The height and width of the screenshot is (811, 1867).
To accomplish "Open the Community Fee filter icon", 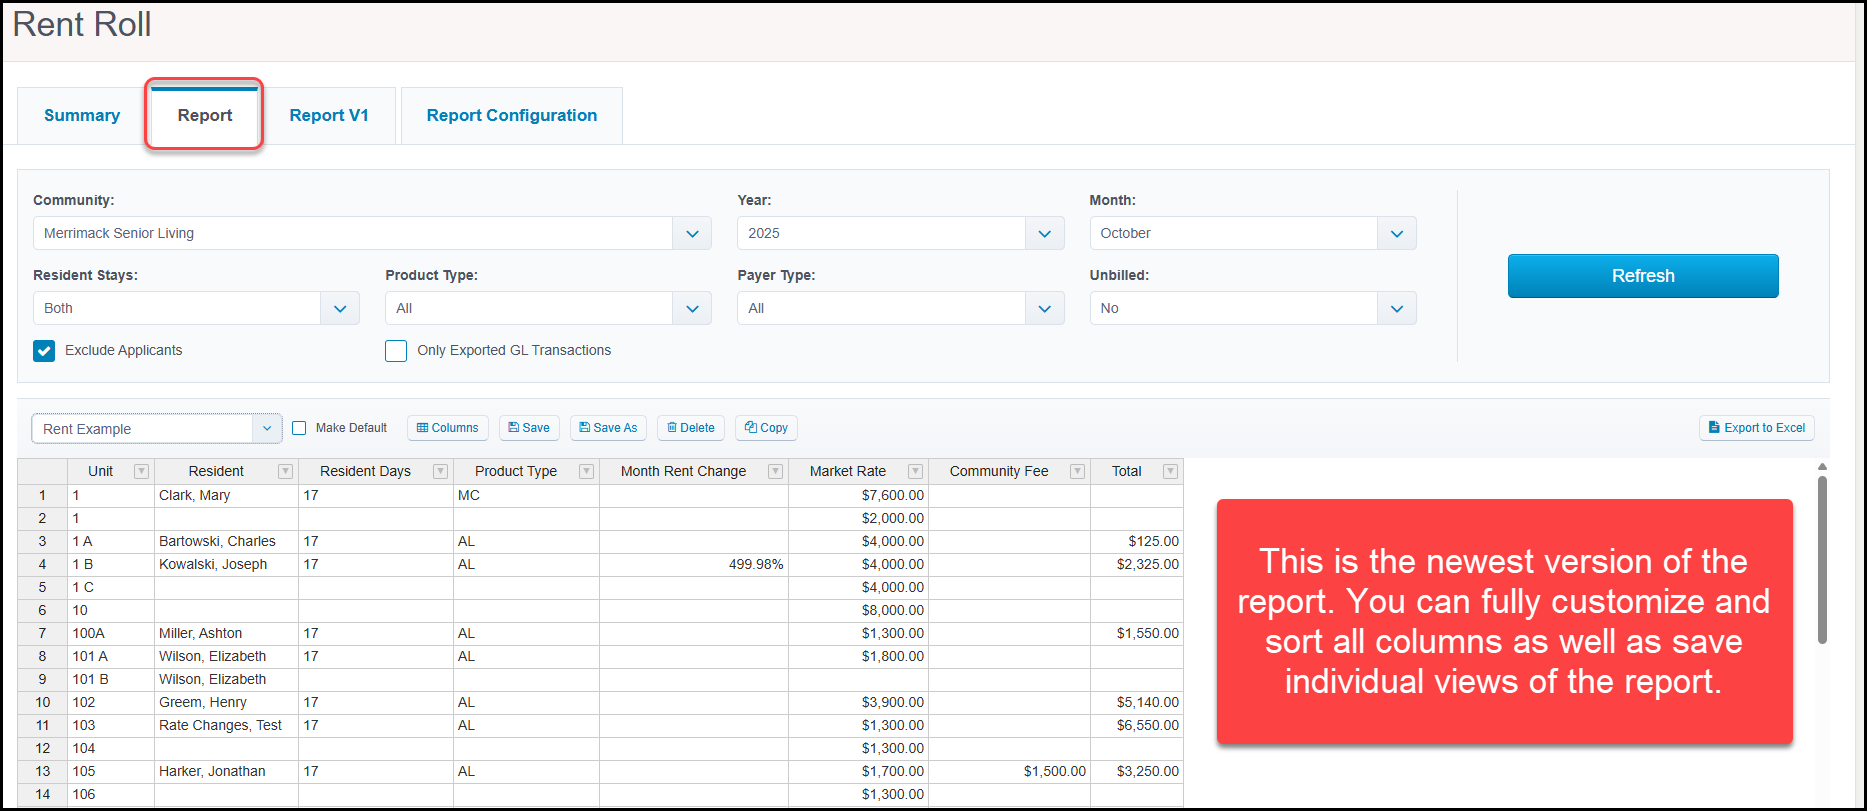I will 1077,471.
